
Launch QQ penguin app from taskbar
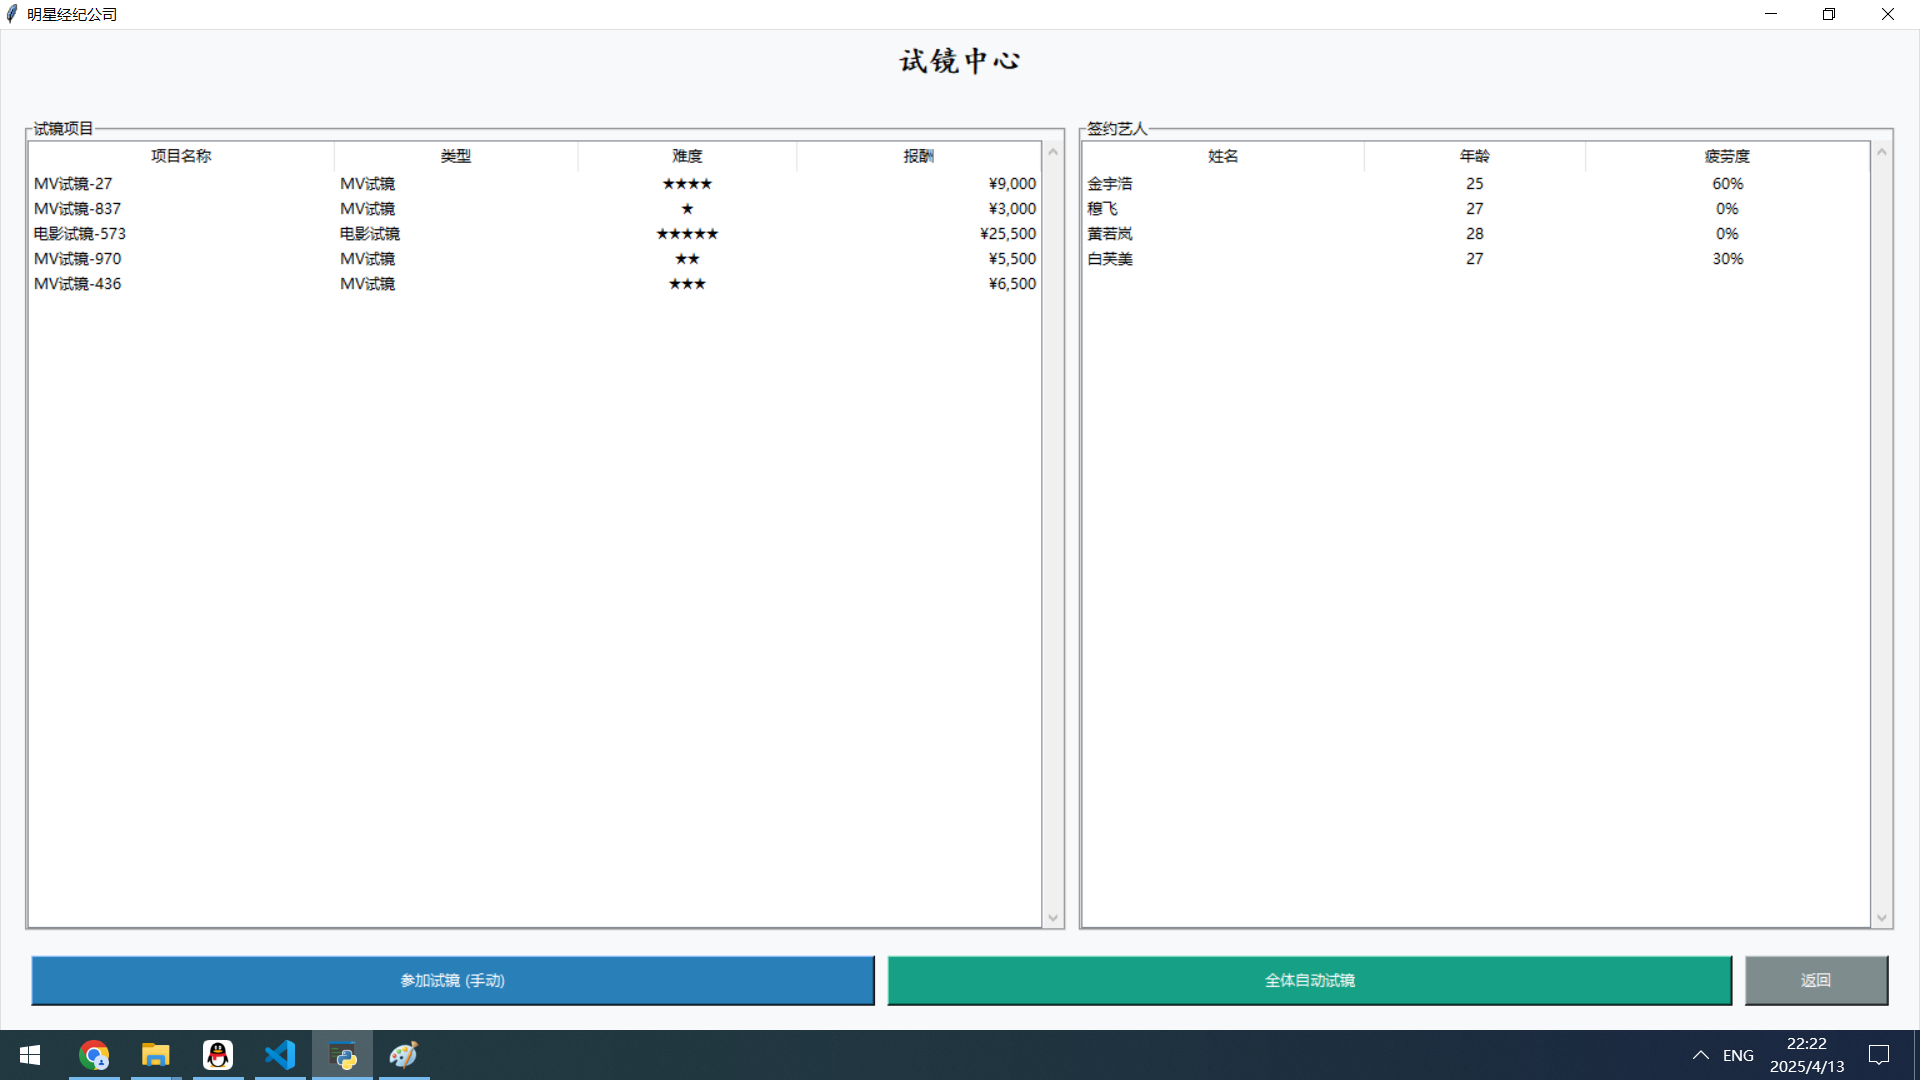pos(218,1055)
